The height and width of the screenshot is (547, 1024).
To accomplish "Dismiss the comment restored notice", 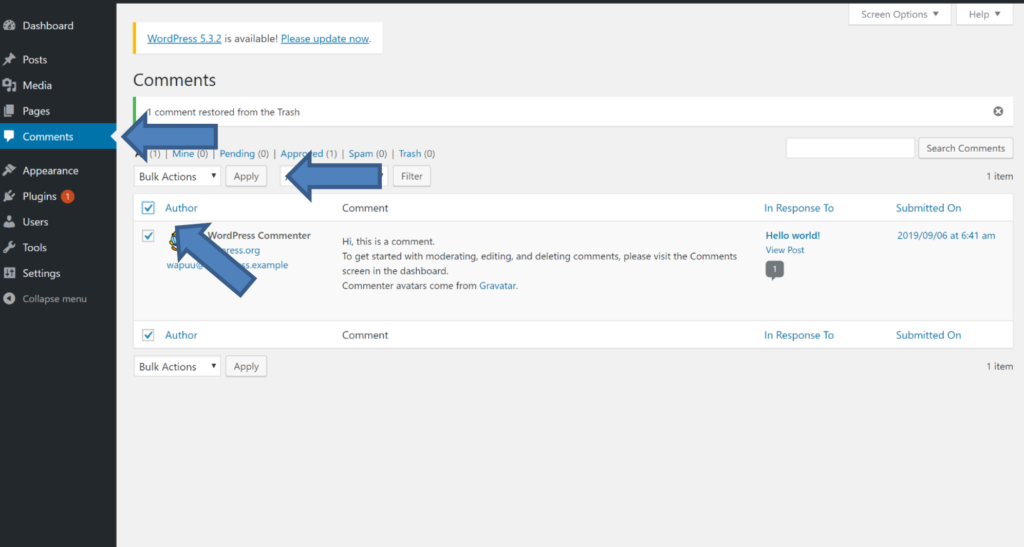I will tap(998, 112).
